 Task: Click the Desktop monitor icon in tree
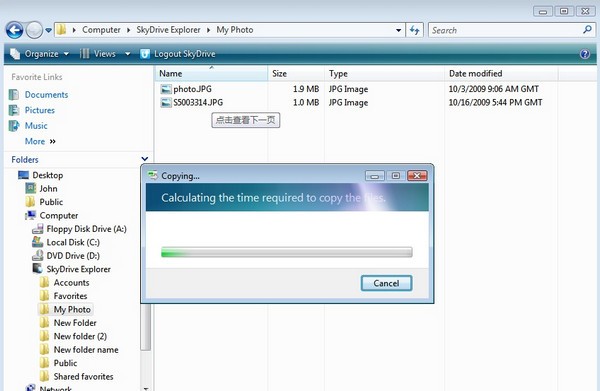(23, 175)
